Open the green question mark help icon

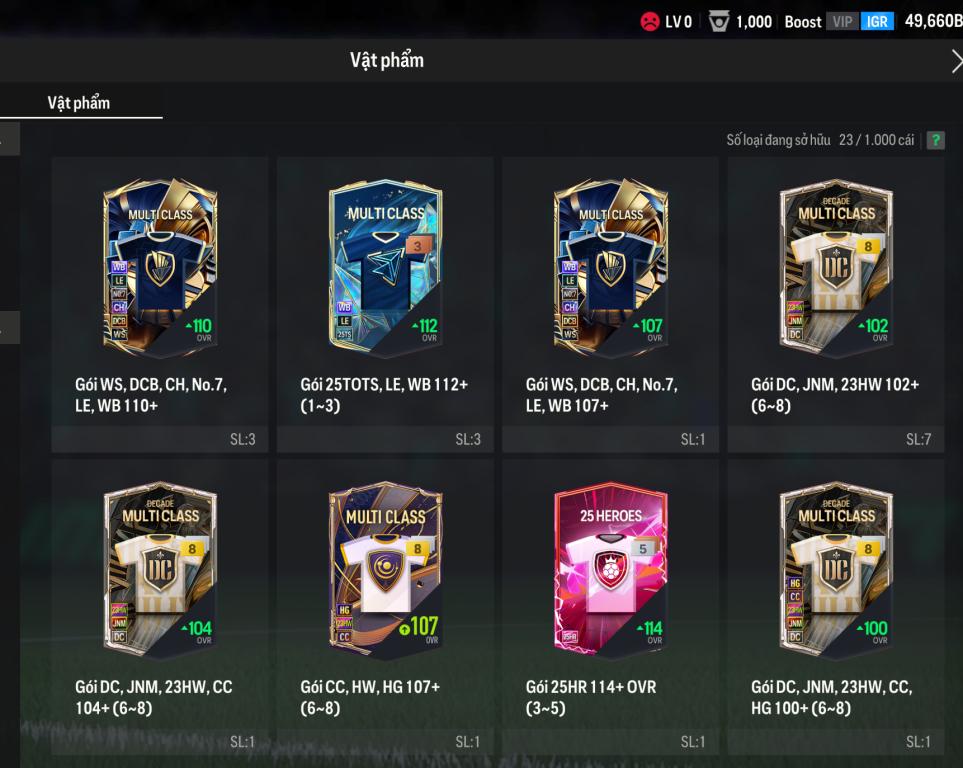point(935,140)
